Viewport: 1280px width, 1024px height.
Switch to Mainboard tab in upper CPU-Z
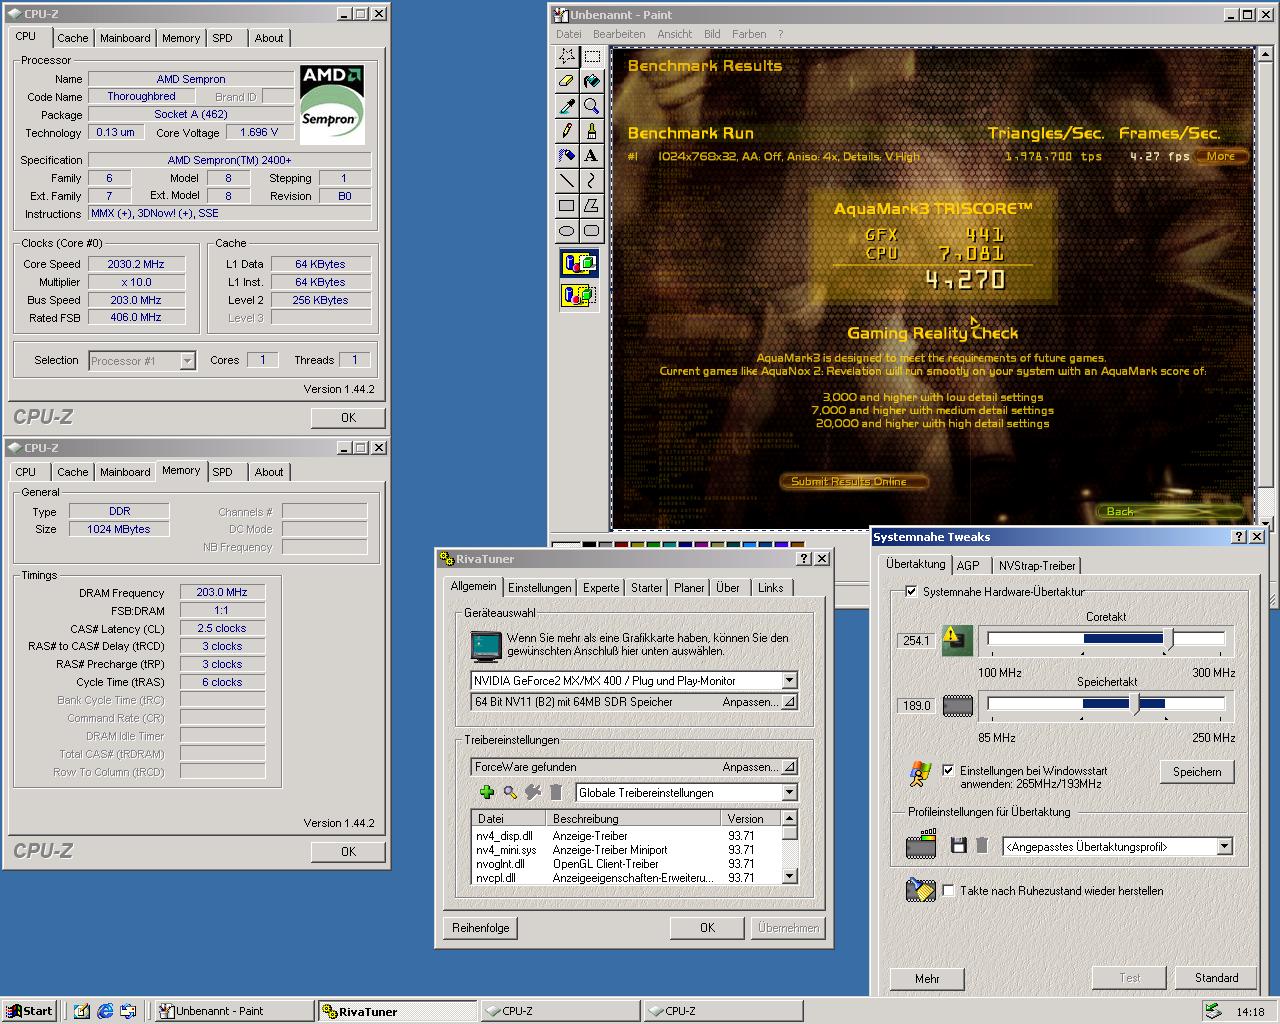pos(125,38)
